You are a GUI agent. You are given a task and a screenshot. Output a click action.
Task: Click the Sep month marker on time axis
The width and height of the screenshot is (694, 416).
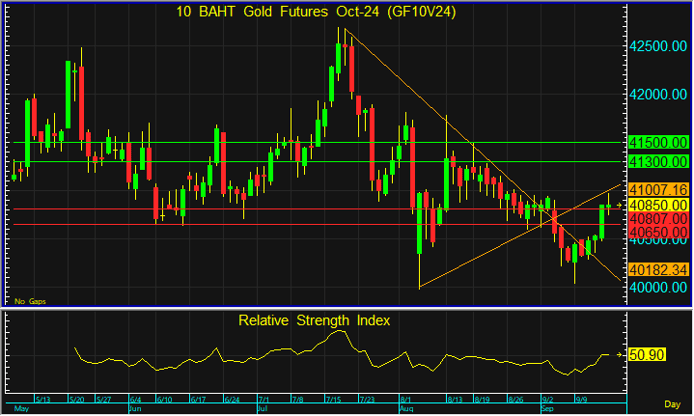tap(547, 409)
